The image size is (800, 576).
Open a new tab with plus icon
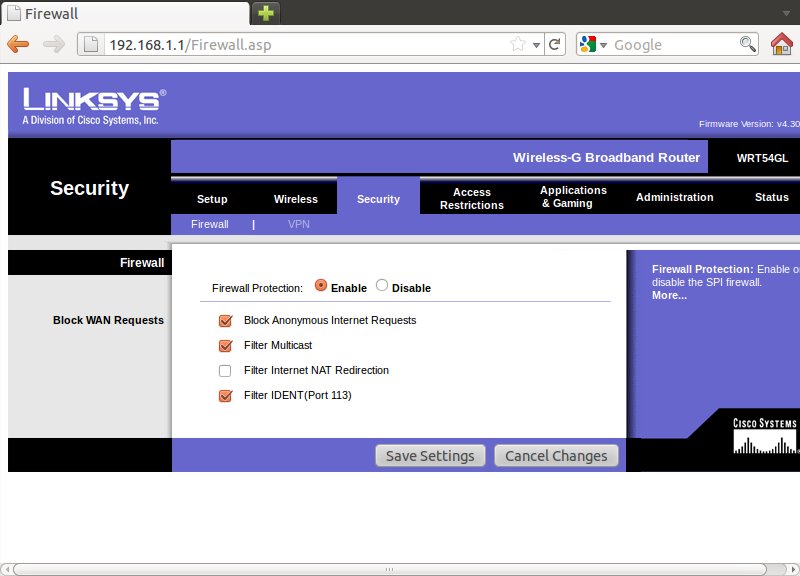[x=266, y=13]
